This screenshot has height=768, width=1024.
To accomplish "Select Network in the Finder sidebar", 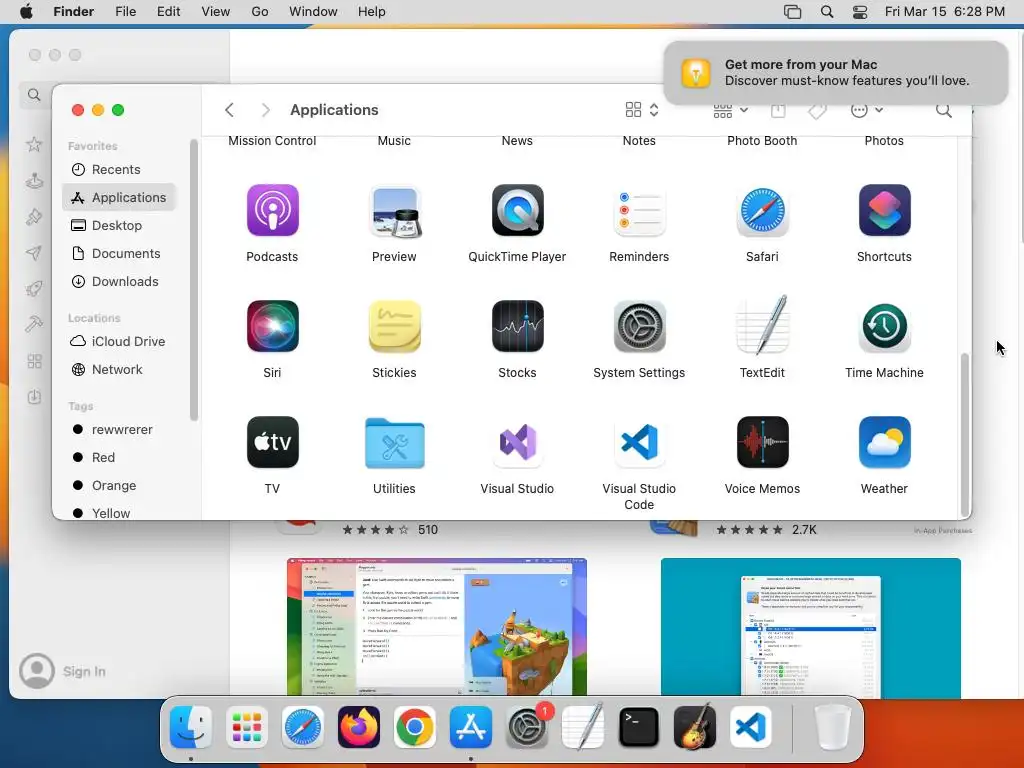I will click(x=120, y=370).
